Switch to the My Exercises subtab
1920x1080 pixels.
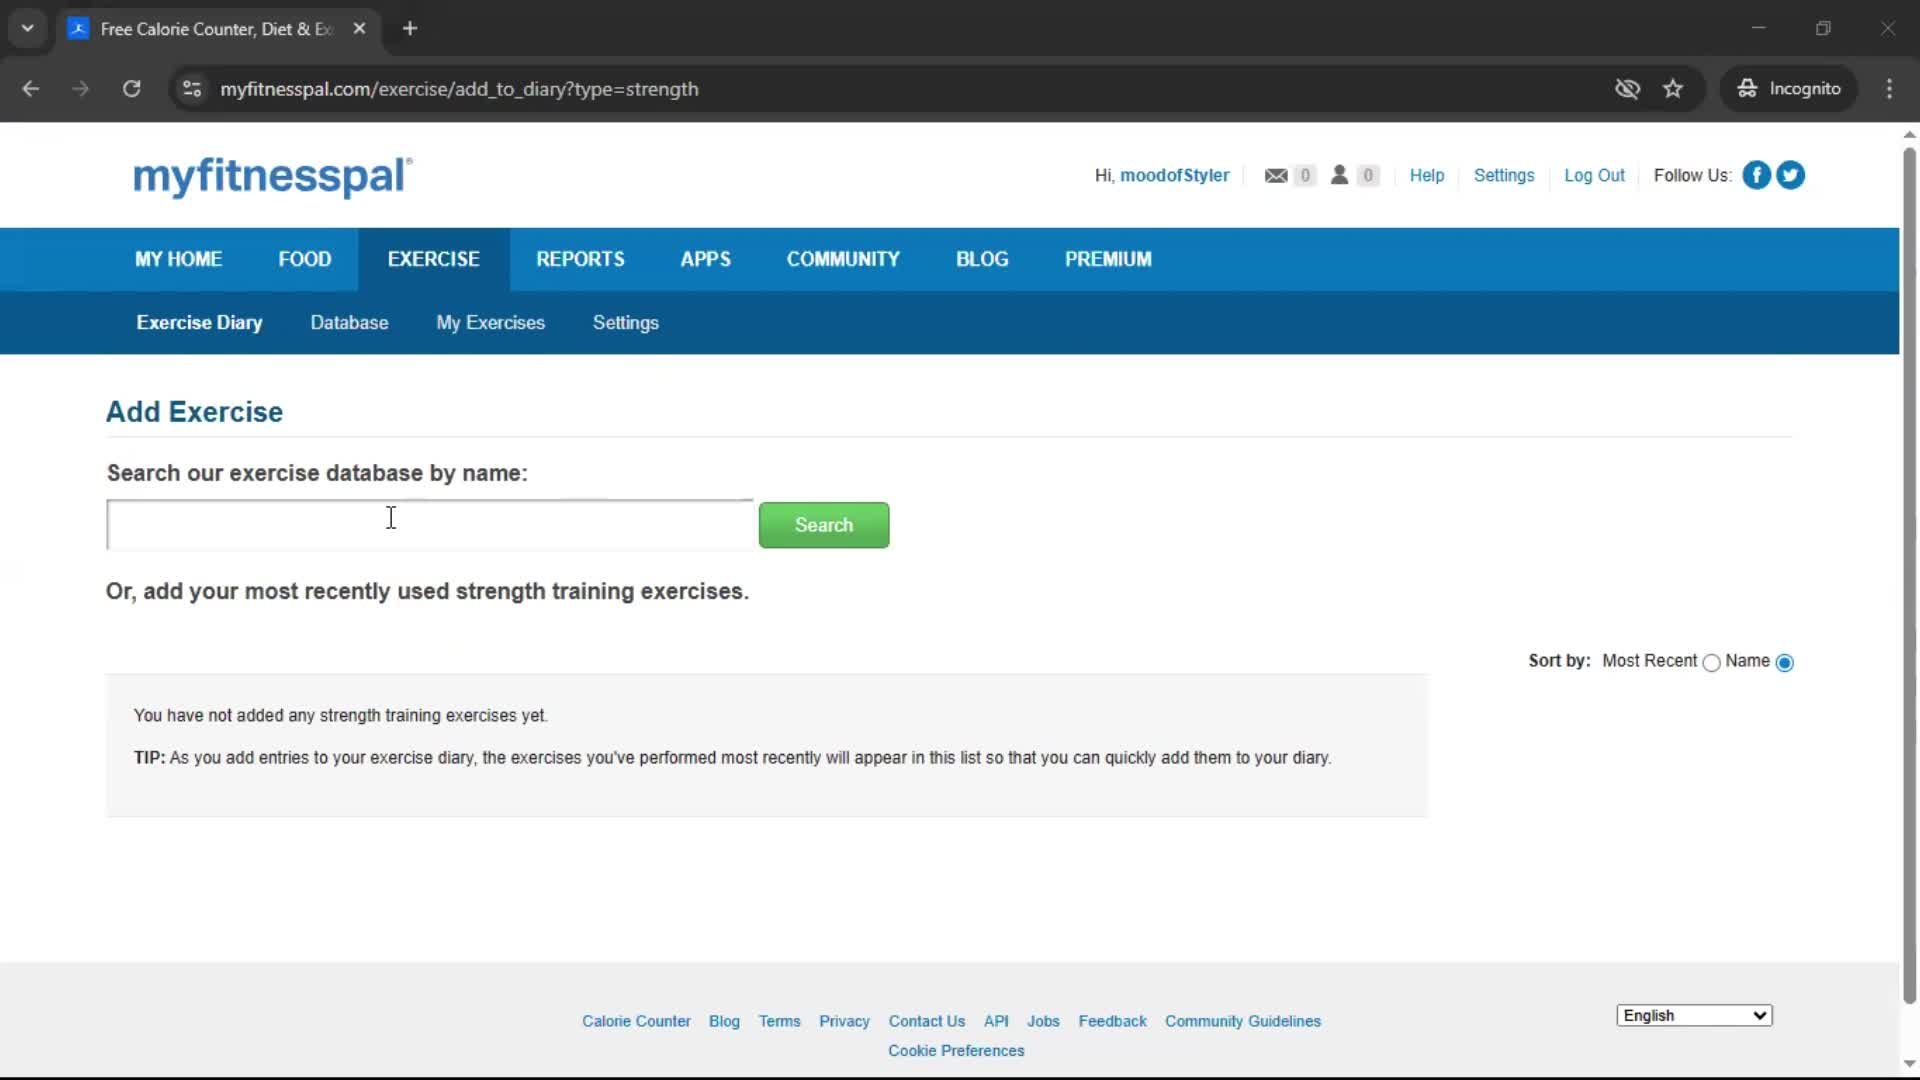click(490, 323)
